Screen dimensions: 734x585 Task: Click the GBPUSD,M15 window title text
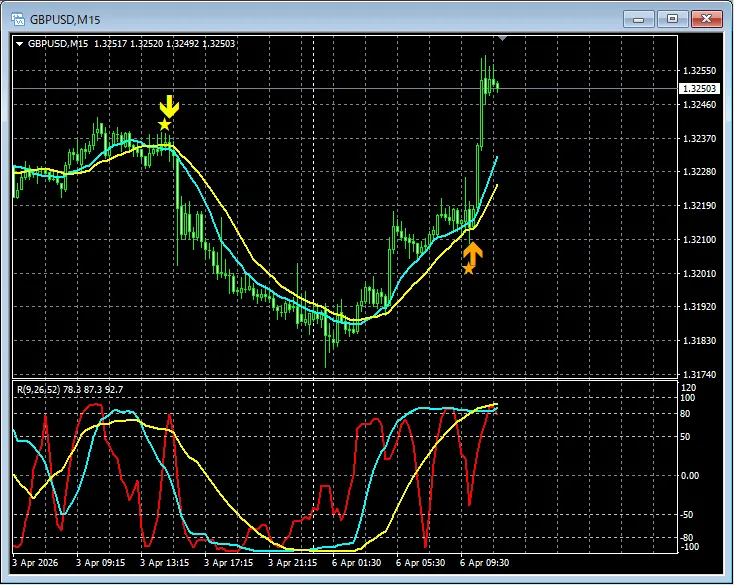(x=64, y=18)
